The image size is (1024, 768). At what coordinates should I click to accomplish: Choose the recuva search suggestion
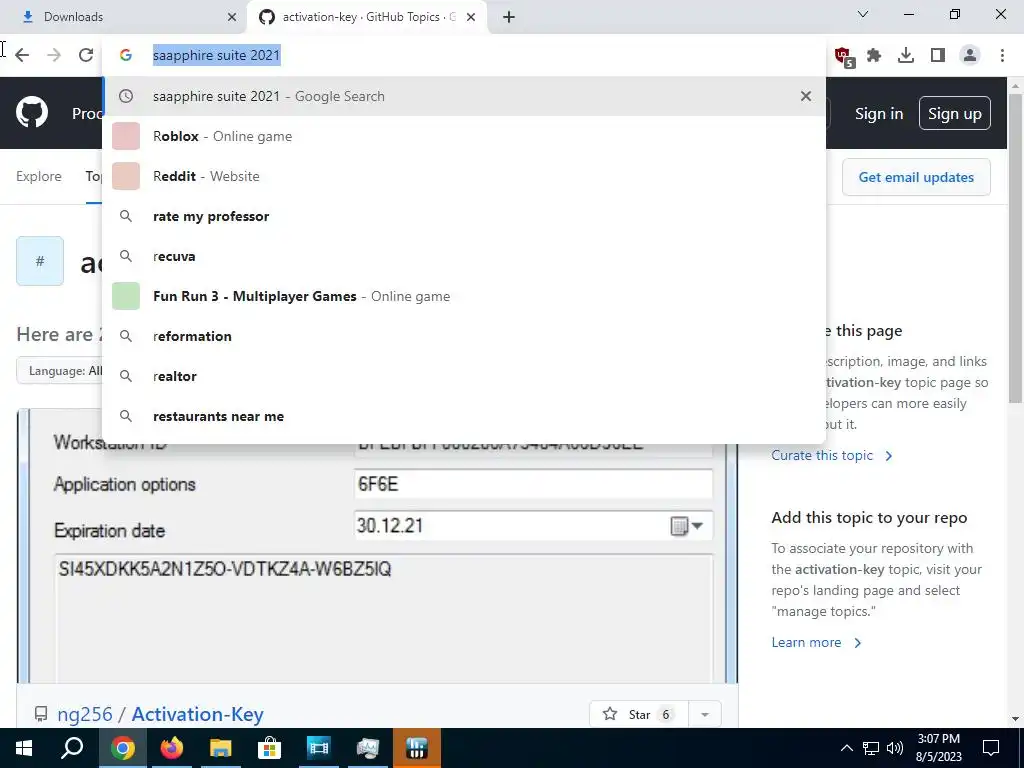tap(464, 256)
